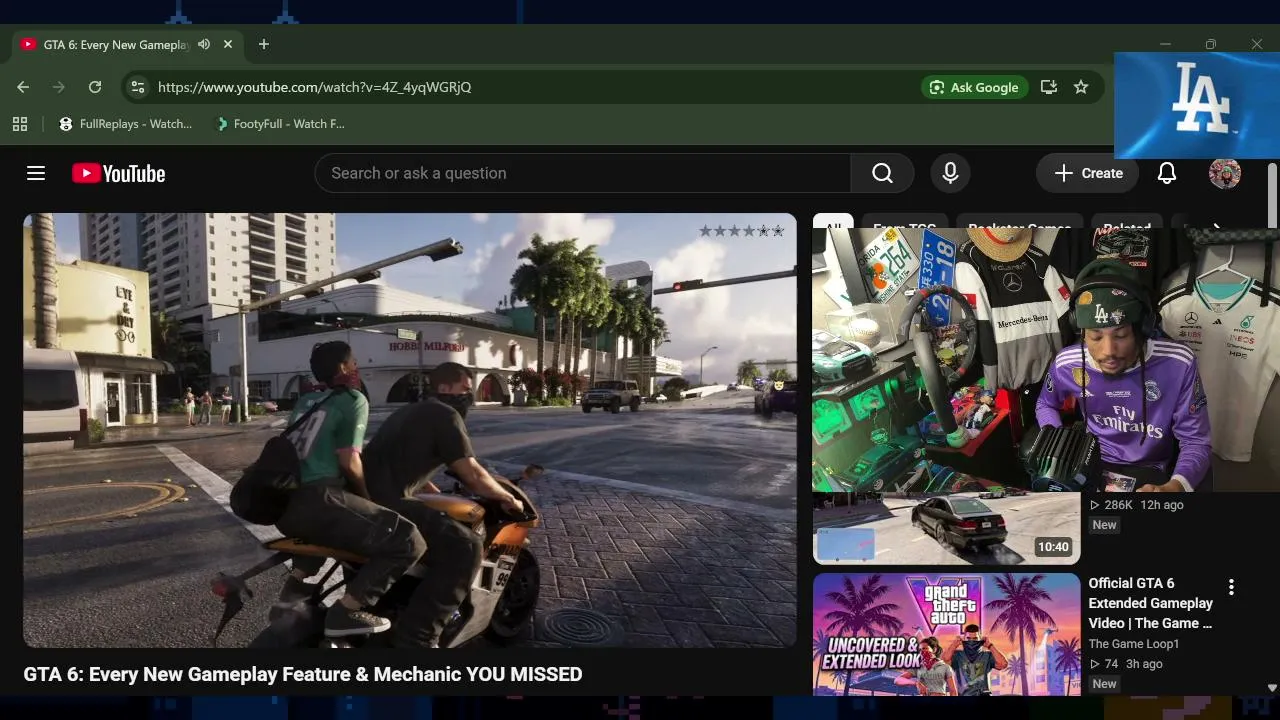
Task: Open Official GTA 6 Extended Gameplay Video title
Action: pos(1151,603)
